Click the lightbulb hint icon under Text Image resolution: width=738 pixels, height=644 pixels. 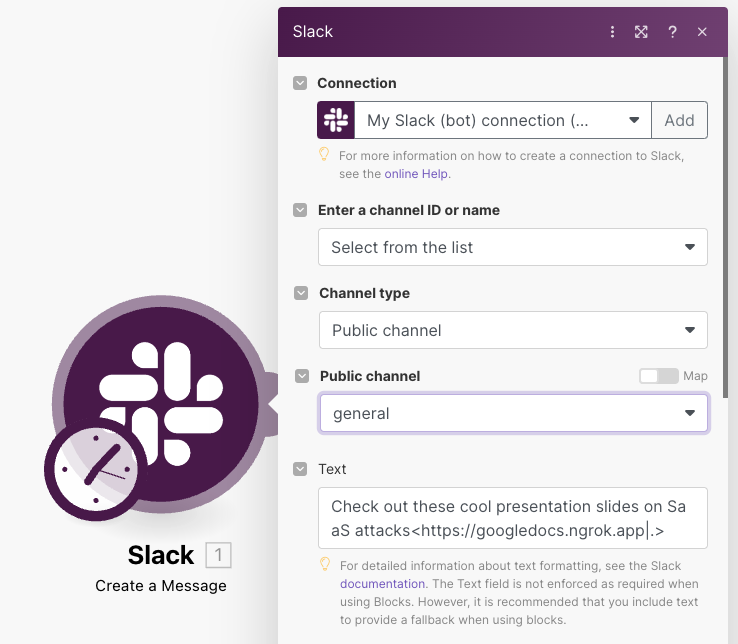pos(325,564)
